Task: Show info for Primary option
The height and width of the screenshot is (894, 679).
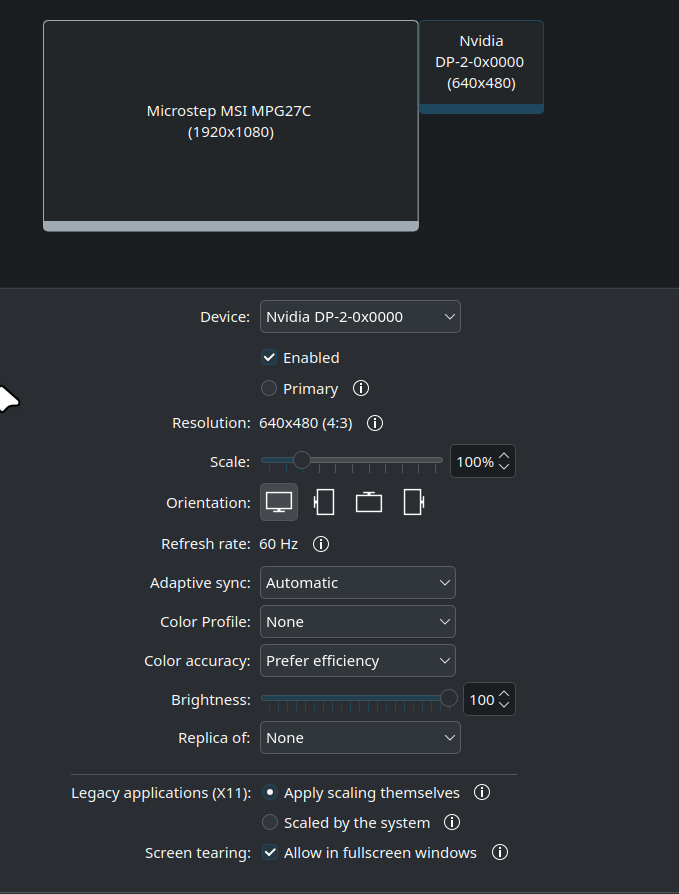Action: pos(361,388)
